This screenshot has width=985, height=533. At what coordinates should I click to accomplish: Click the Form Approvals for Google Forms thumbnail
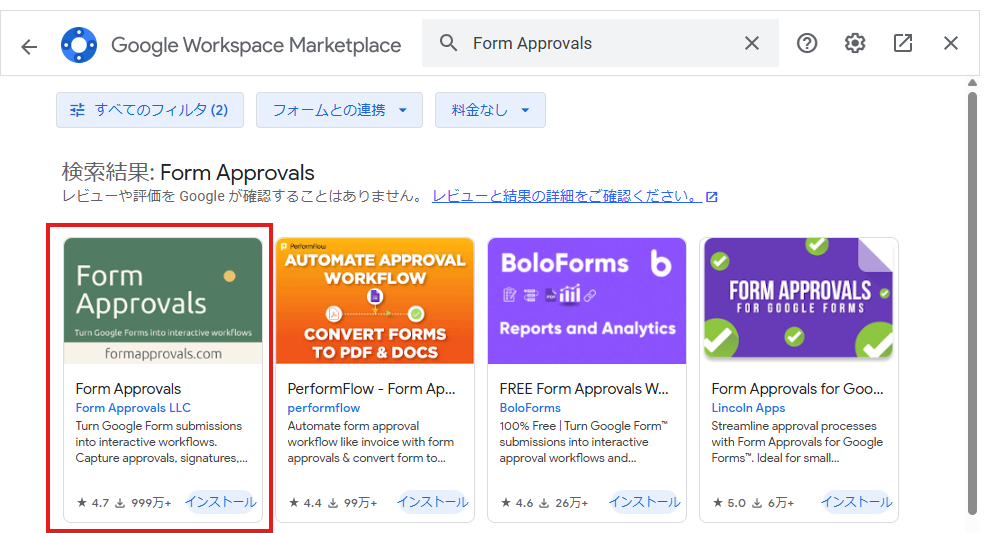[x=798, y=300]
